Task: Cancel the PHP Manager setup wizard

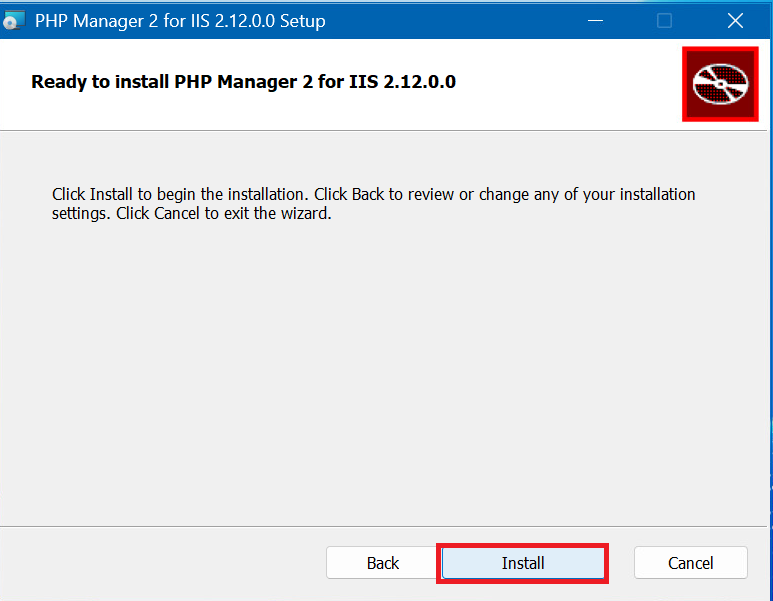Action: 690,563
